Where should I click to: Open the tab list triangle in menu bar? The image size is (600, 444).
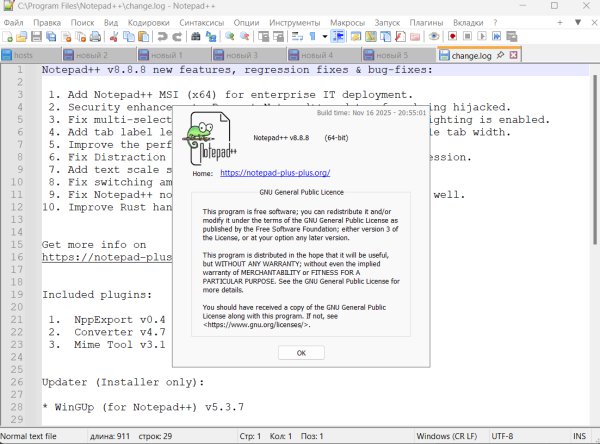click(x=578, y=23)
